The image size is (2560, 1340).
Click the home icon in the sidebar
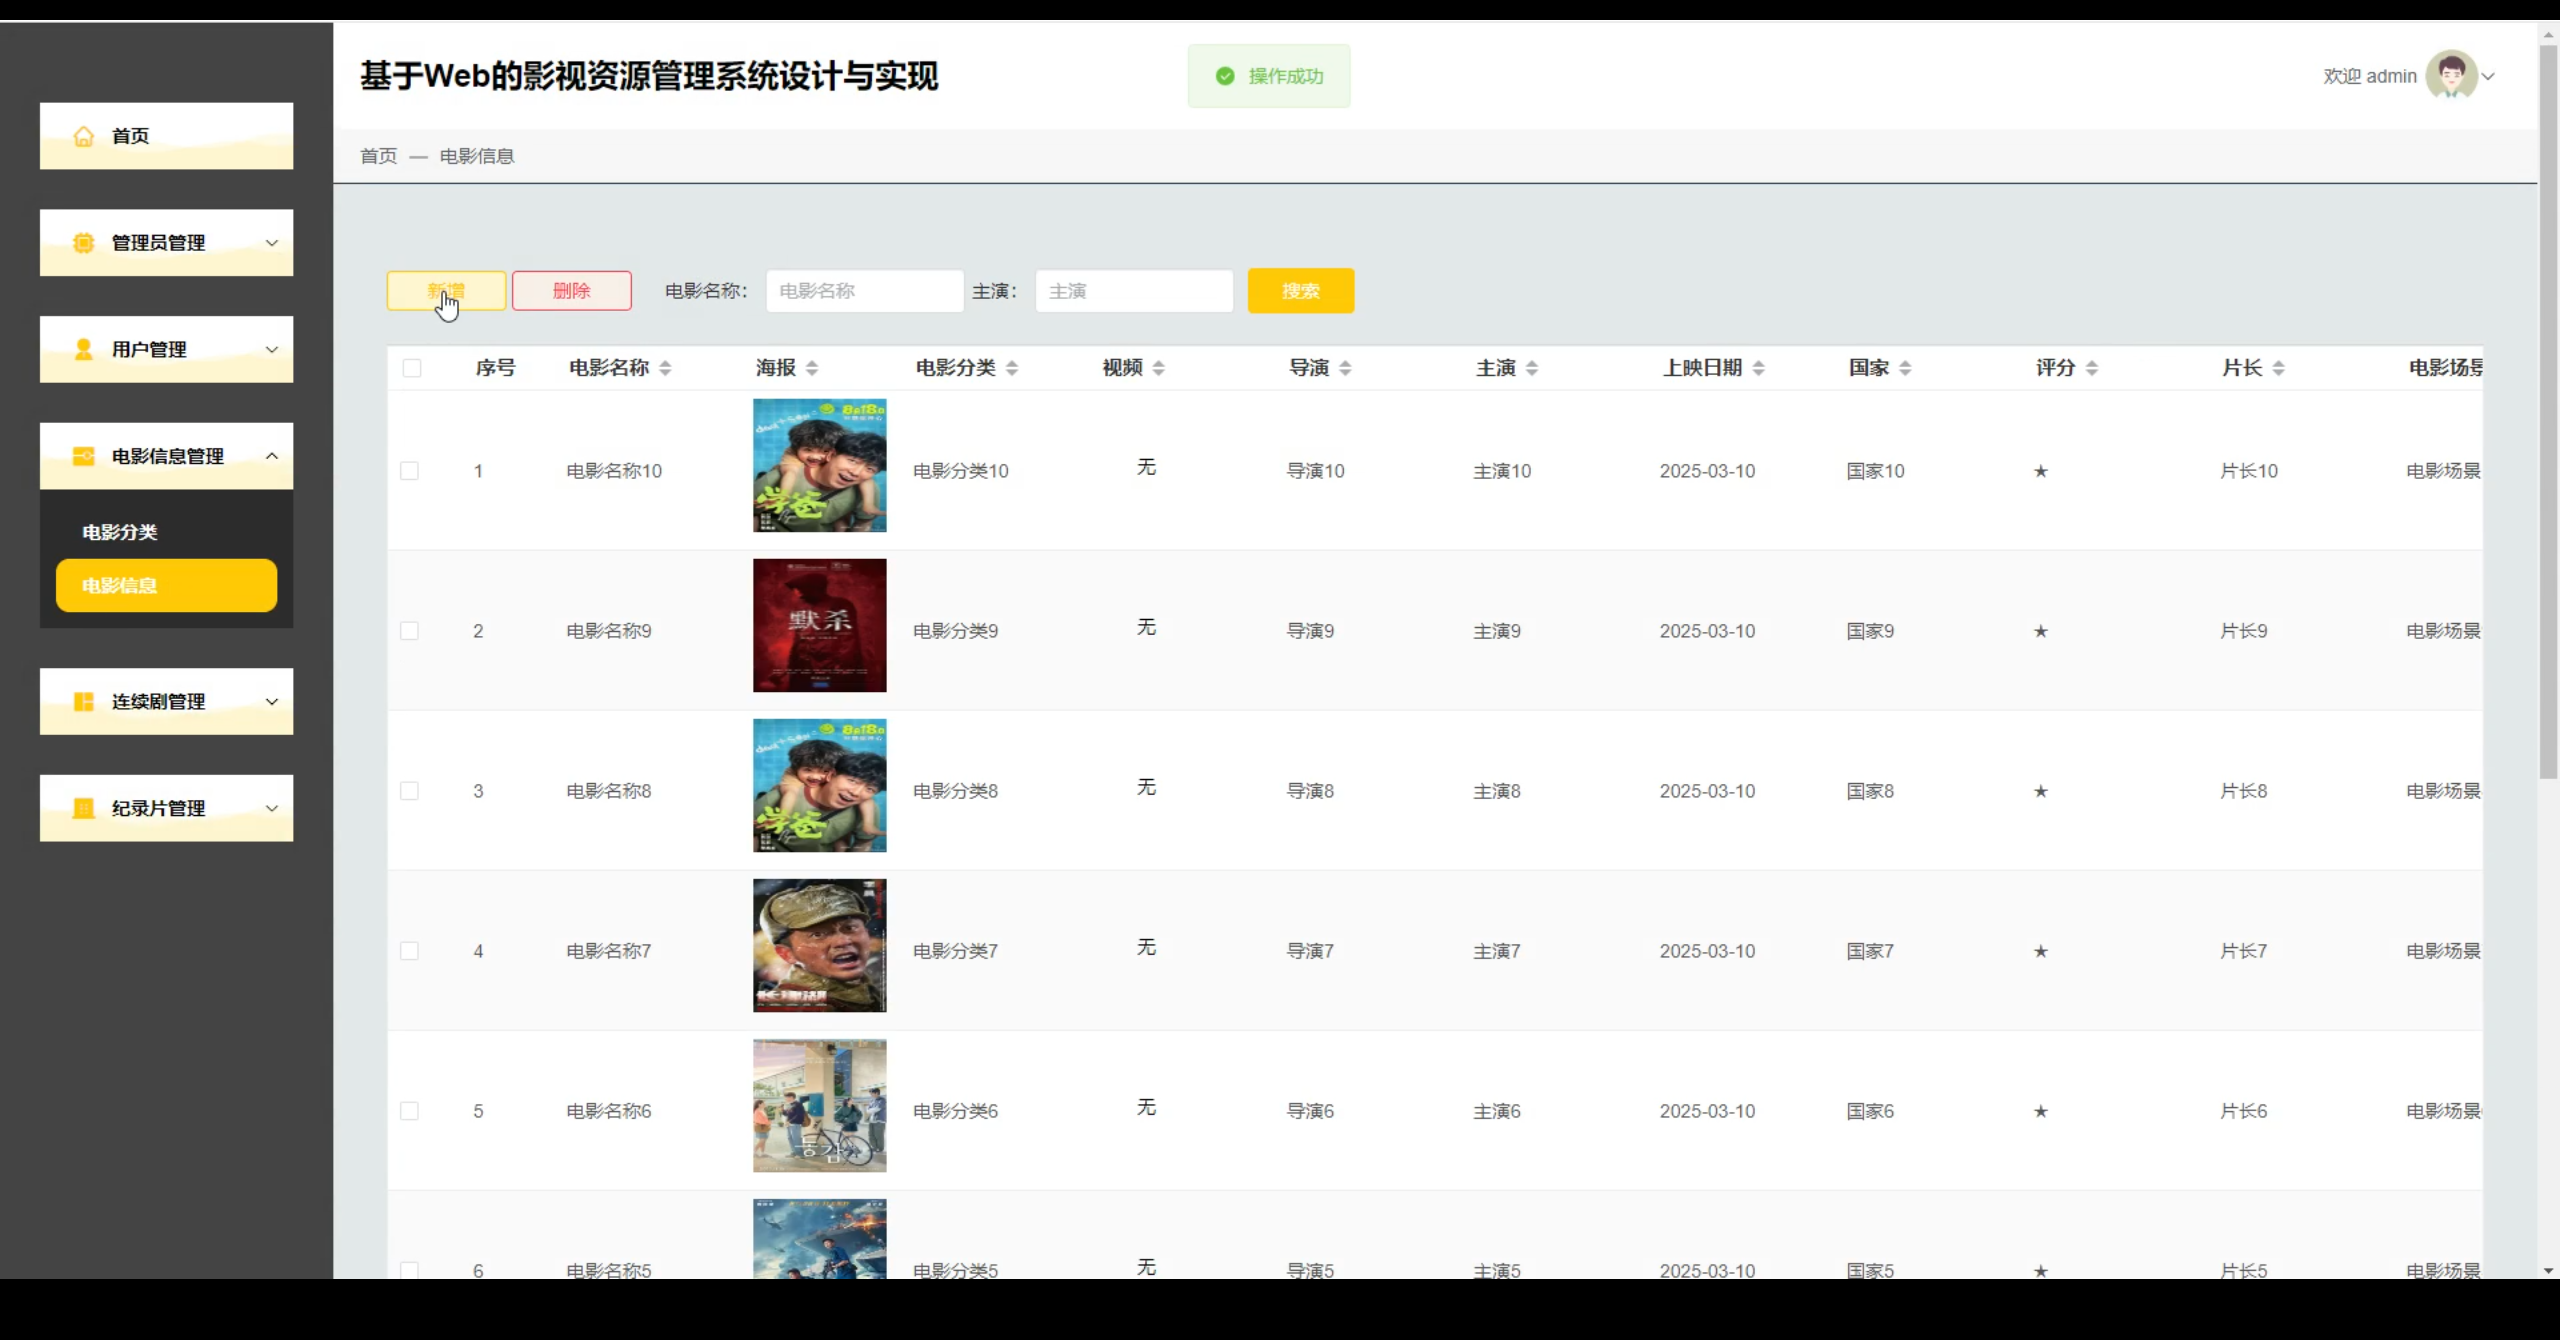tap(83, 135)
